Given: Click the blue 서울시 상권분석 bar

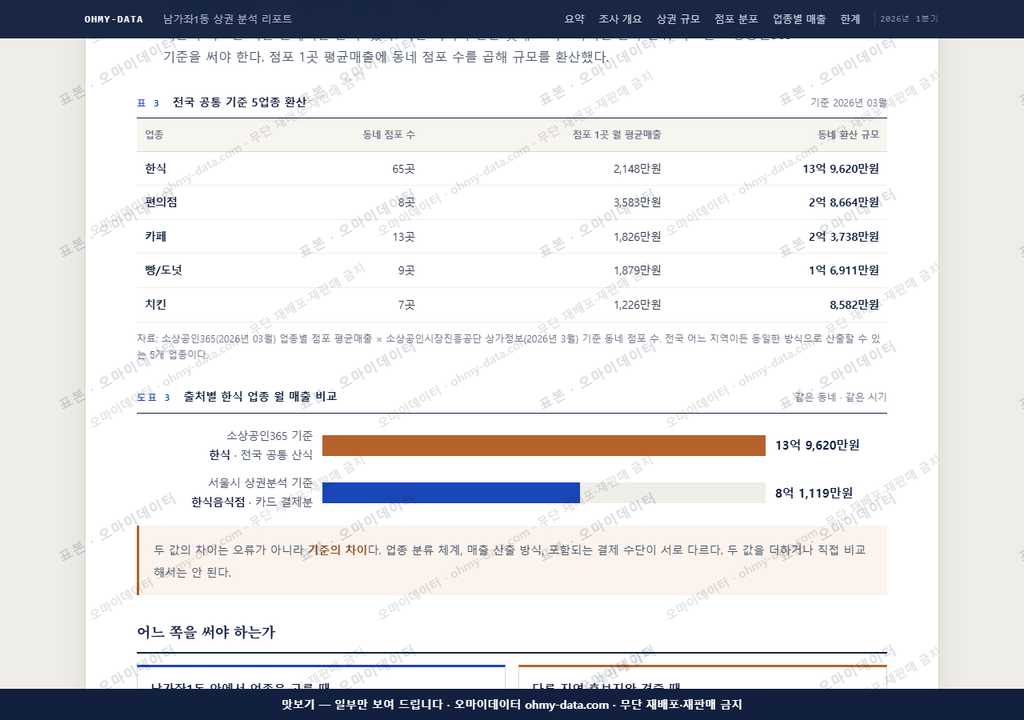Looking at the screenshot, I should coord(451,493).
